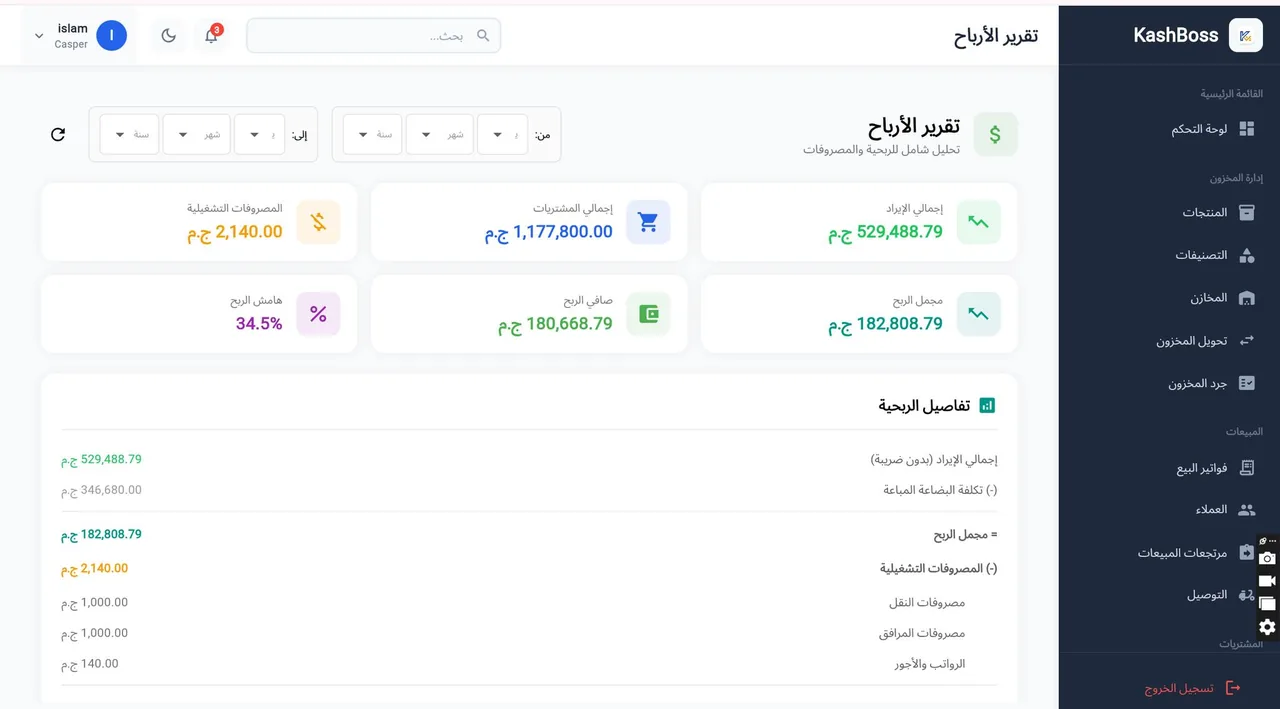This screenshot has height=709, width=1280.
Task: Click the 140.00 salaries amount
Action: pyautogui.click(x=90, y=663)
